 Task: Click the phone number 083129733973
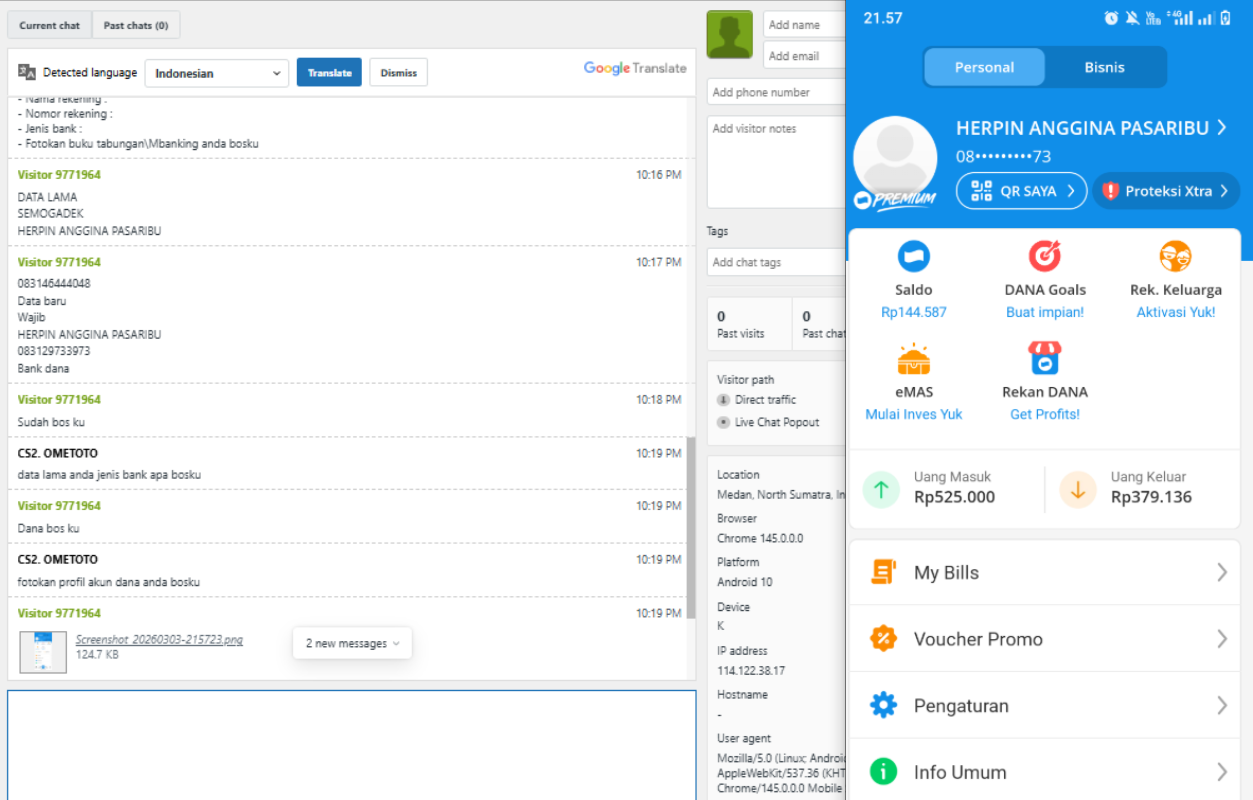pos(54,351)
